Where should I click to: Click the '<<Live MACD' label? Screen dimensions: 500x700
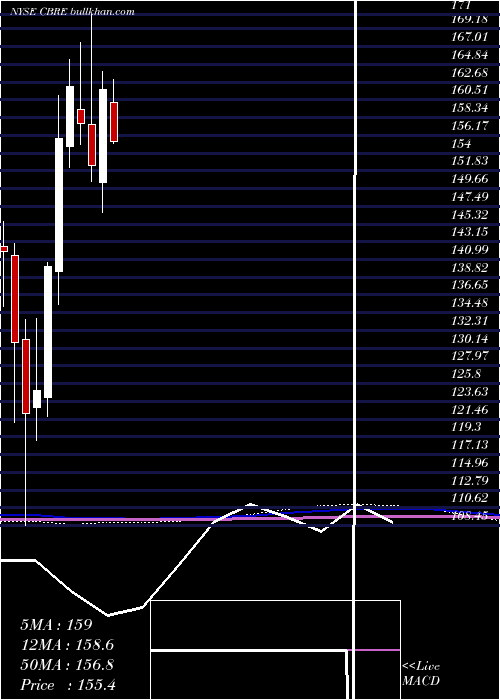[421, 674]
